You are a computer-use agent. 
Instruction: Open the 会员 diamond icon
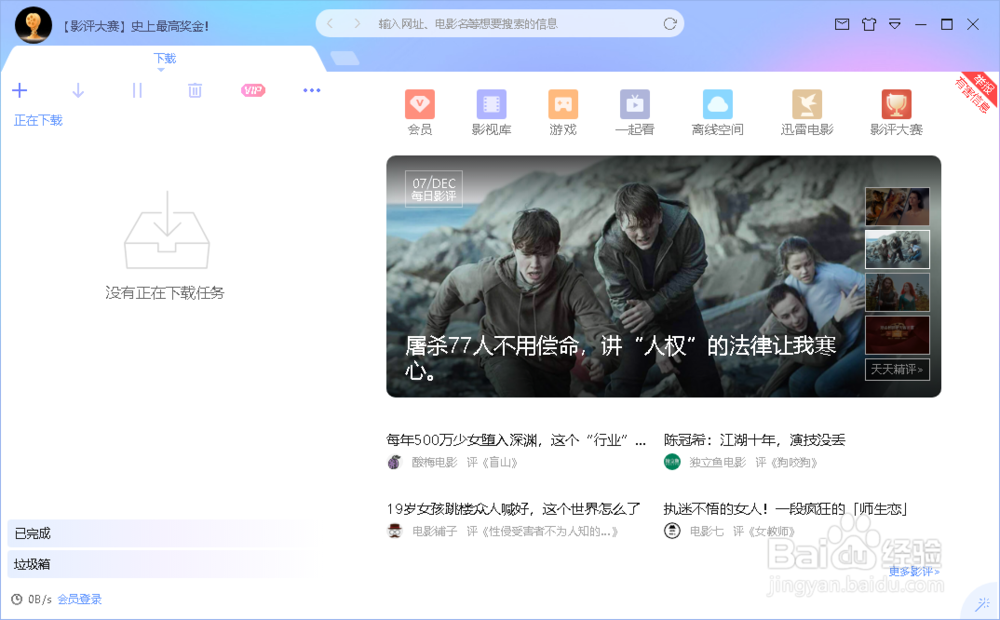(x=420, y=104)
